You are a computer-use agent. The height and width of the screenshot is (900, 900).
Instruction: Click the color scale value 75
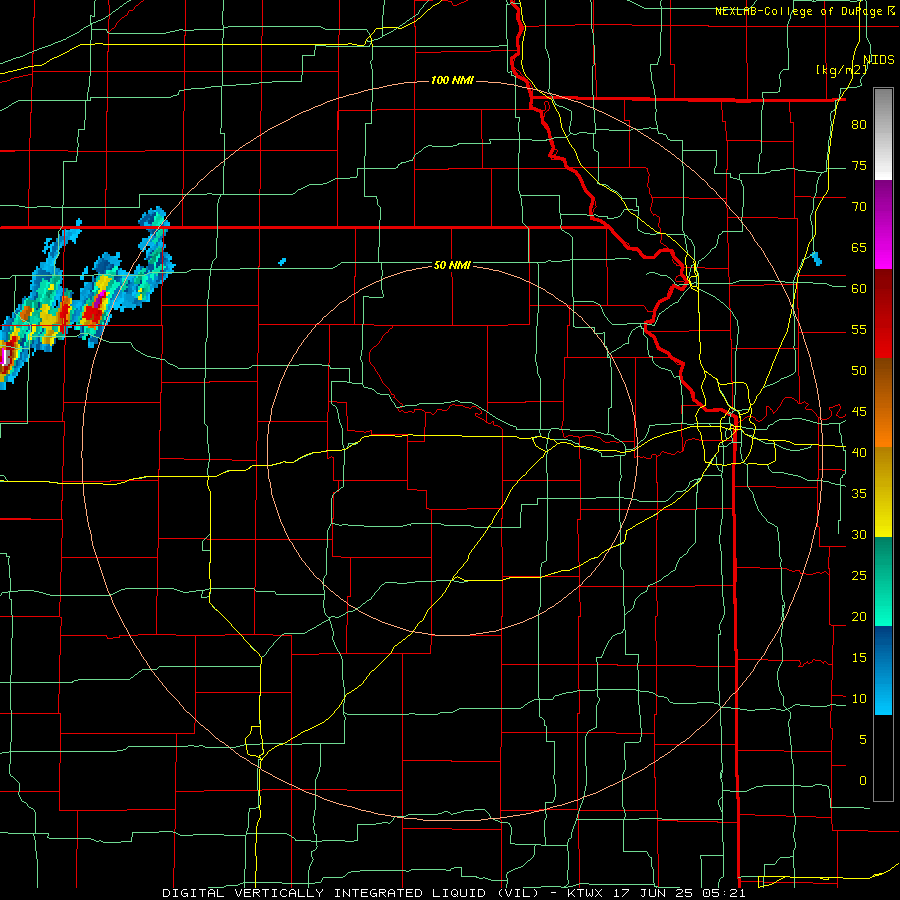click(859, 165)
